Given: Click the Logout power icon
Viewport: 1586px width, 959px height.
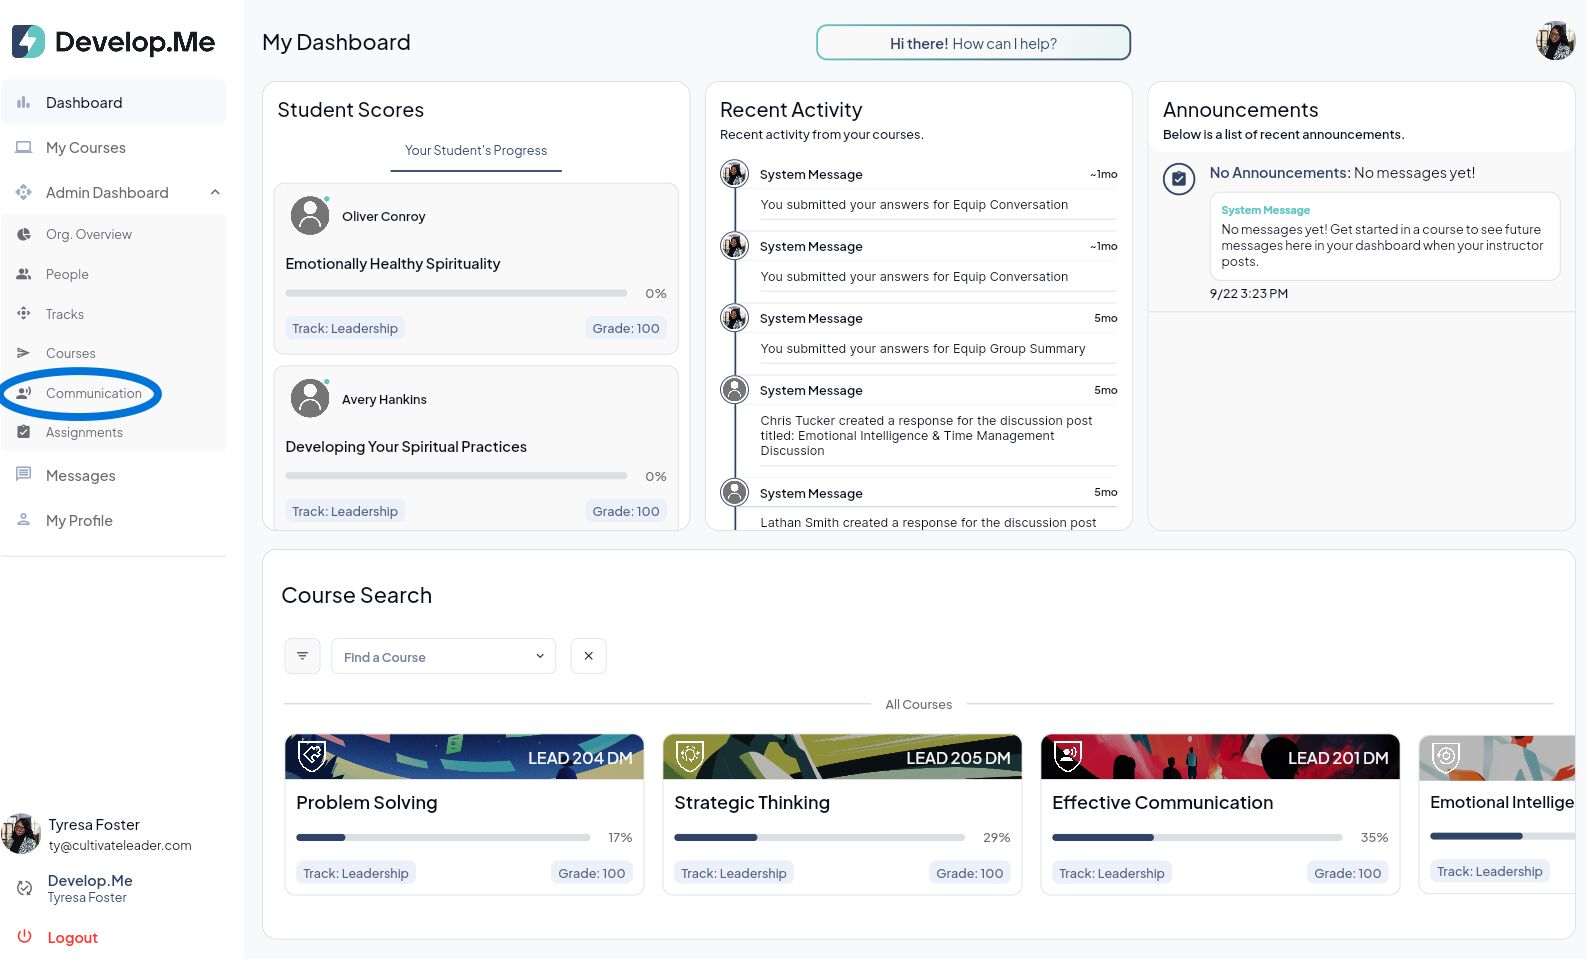Looking at the screenshot, I should click(25, 937).
